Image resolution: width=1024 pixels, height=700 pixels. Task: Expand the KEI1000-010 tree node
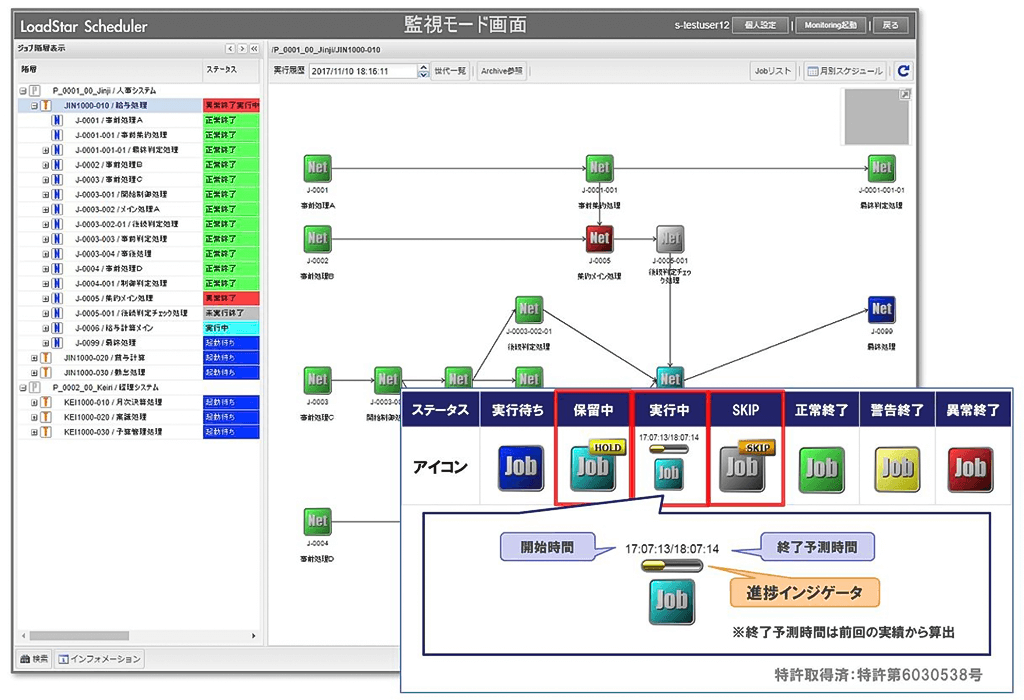tap(34, 402)
